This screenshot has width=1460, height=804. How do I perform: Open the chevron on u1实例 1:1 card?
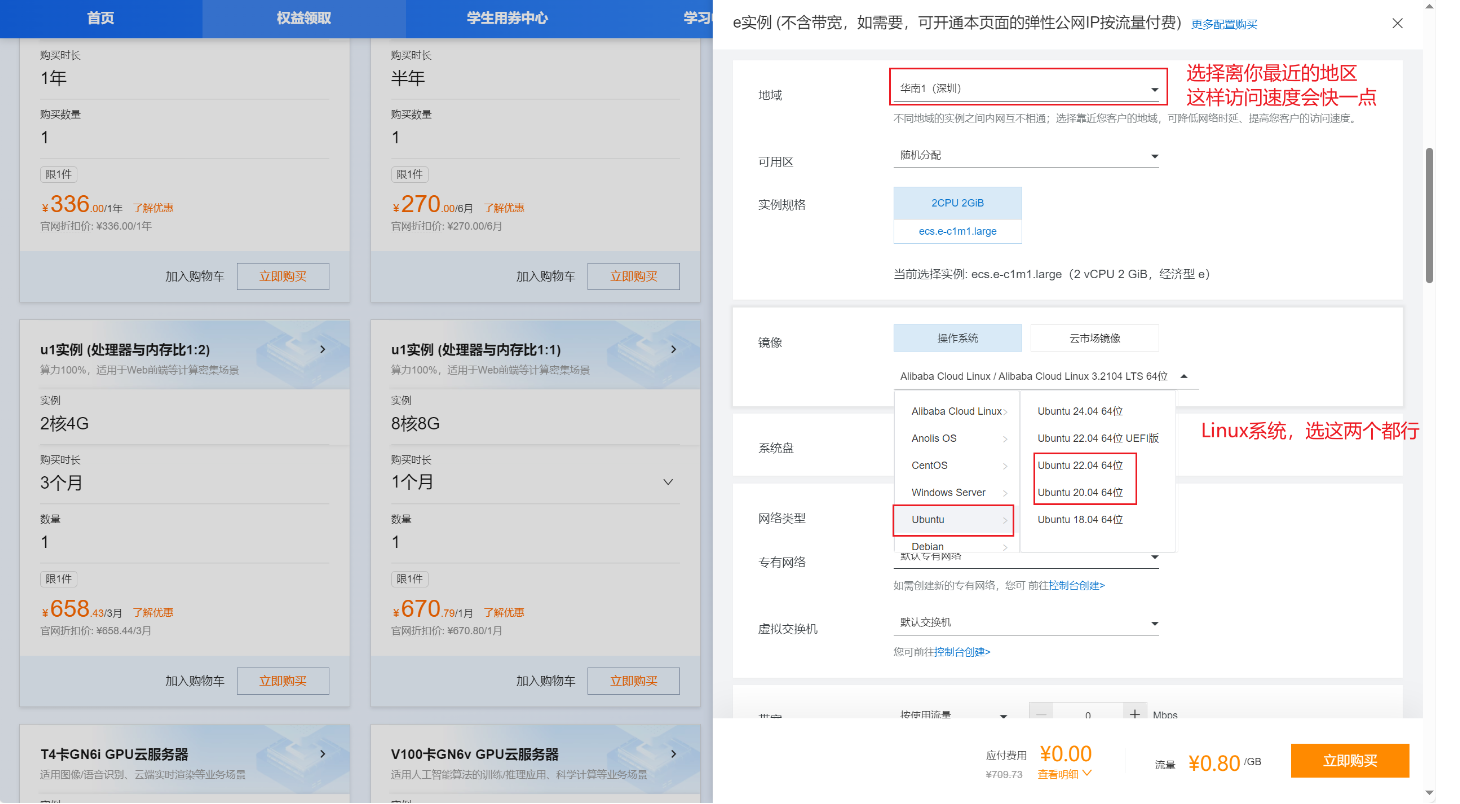pyautogui.click(x=673, y=350)
